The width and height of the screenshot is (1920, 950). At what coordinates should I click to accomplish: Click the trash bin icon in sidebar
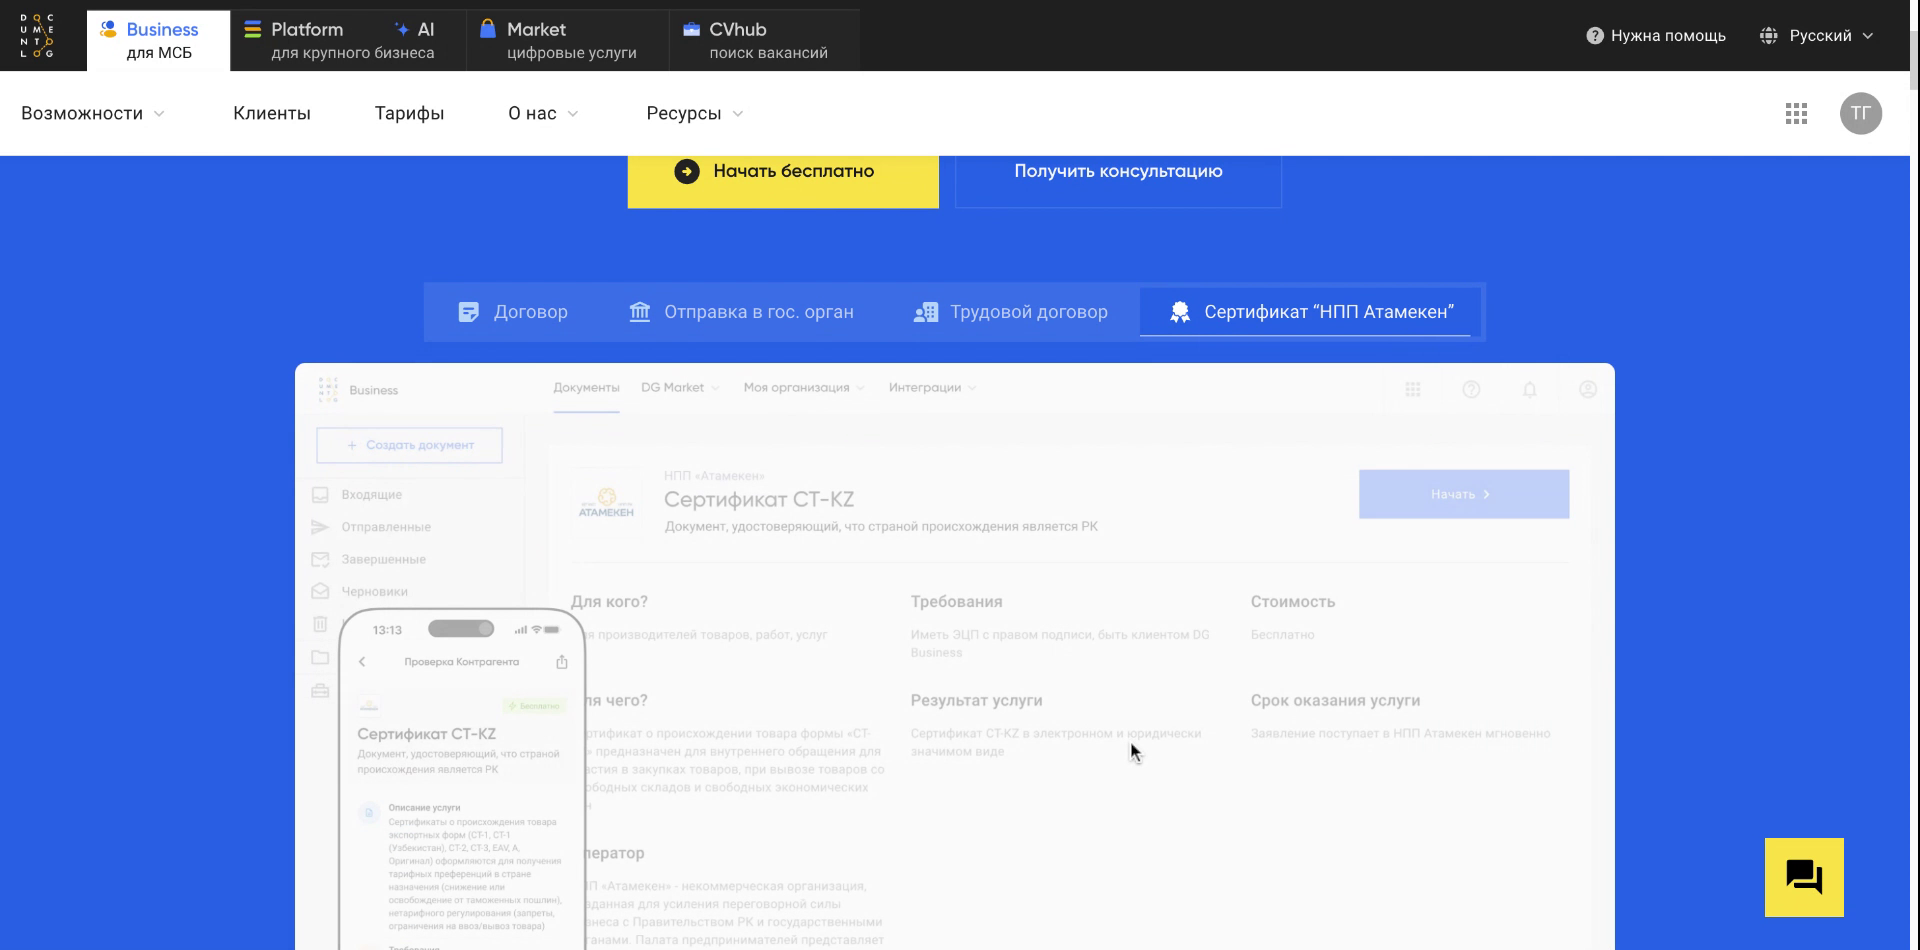(x=320, y=624)
